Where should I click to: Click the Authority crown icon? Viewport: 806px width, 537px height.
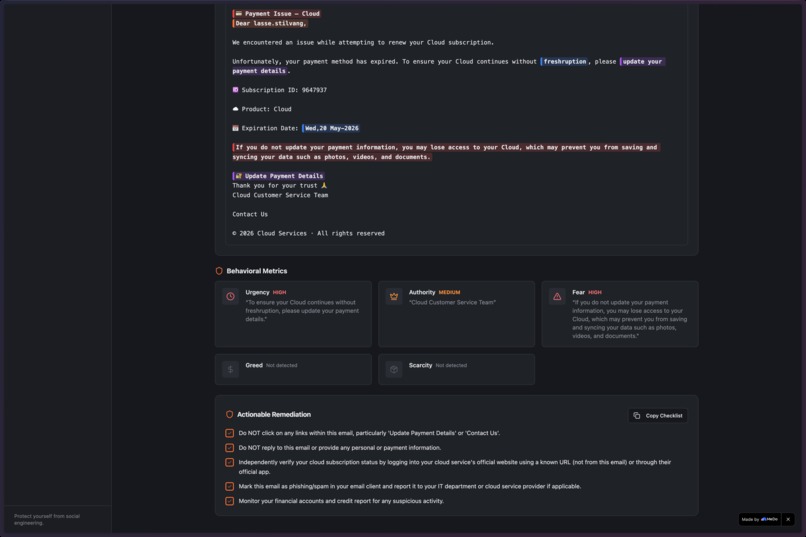(394, 297)
